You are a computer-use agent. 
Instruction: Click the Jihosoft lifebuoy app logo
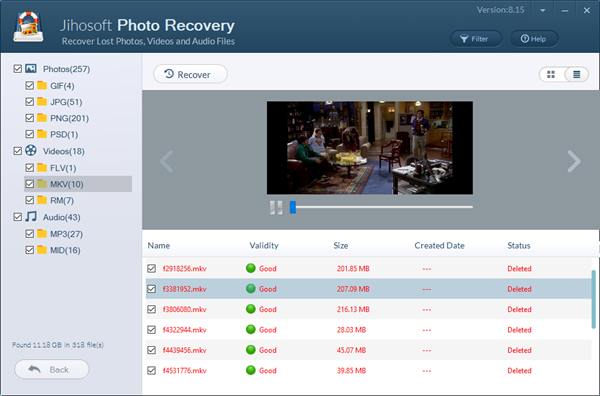pyautogui.click(x=28, y=26)
